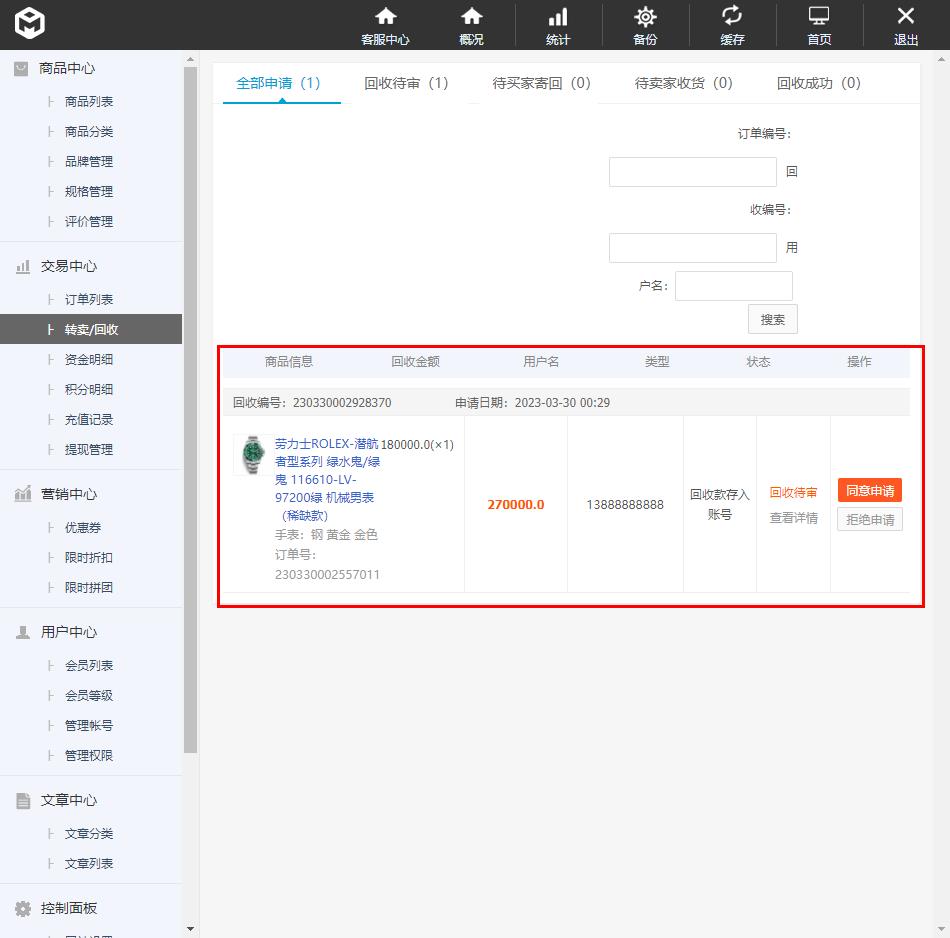Viewport: 950px width, 938px height.
Task: Click the cube logo in top-left corner
Action: point(30,23)
